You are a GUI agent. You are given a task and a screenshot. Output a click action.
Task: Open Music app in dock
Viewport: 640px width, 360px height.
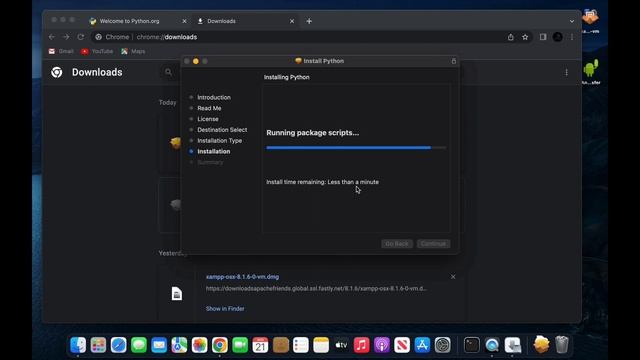[362, 345]
